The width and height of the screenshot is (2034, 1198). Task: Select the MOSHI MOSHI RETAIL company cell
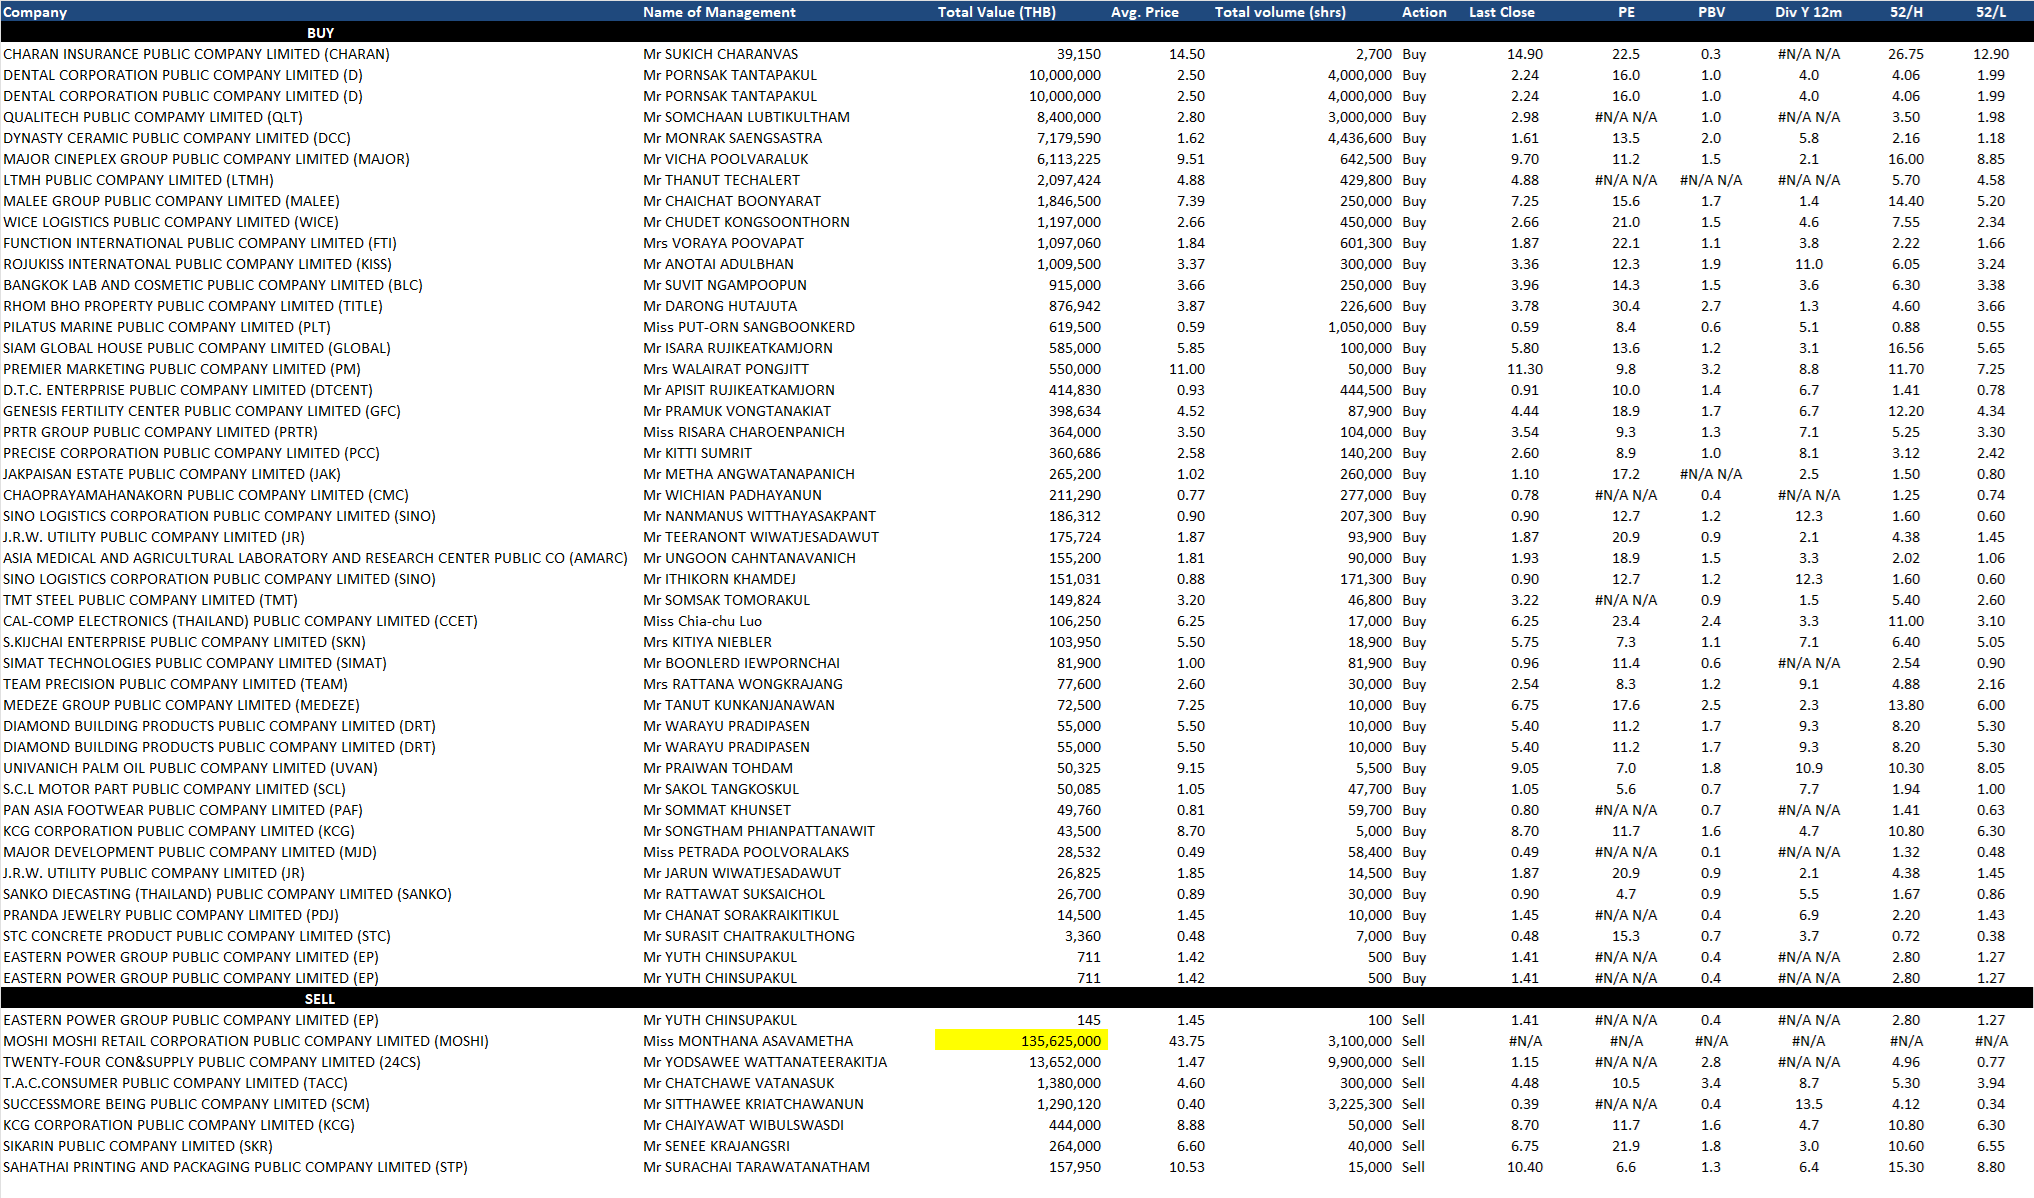tap(246, 1041)
